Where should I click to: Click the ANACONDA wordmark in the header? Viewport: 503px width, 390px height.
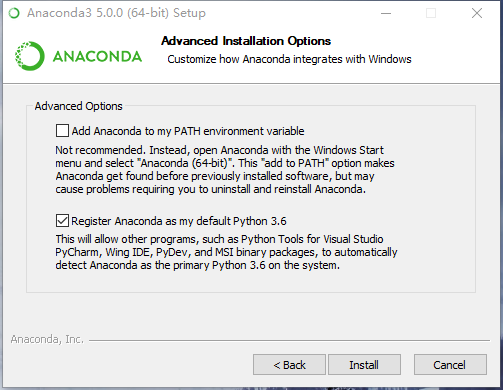[x=97, y=56]
